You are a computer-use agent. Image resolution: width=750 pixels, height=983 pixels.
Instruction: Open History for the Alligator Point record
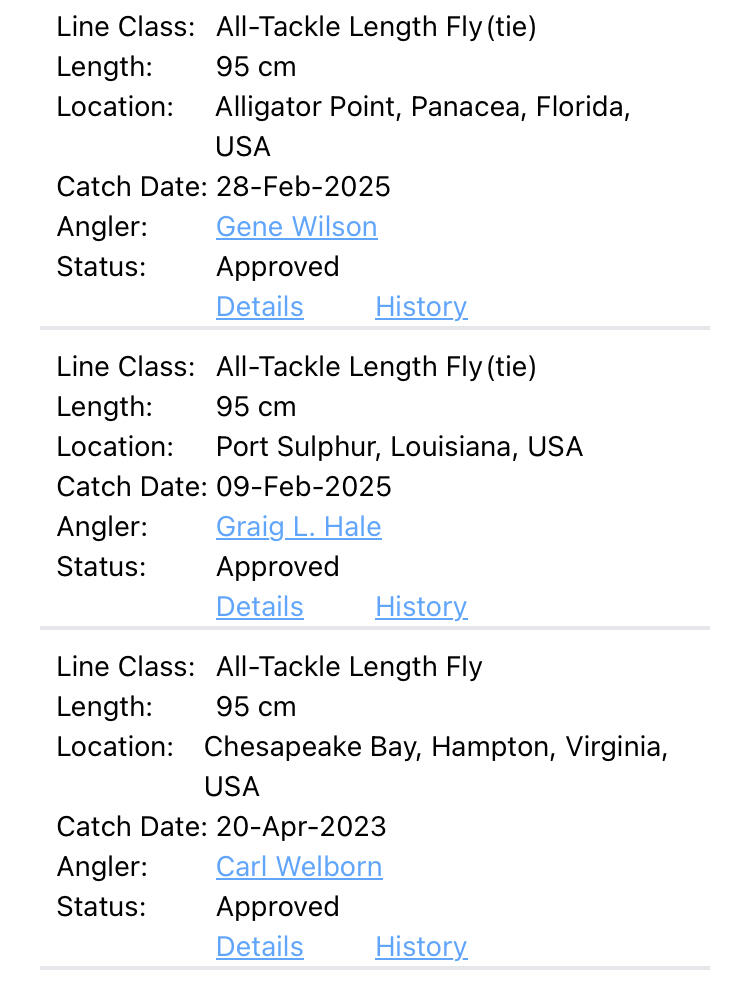421,307
